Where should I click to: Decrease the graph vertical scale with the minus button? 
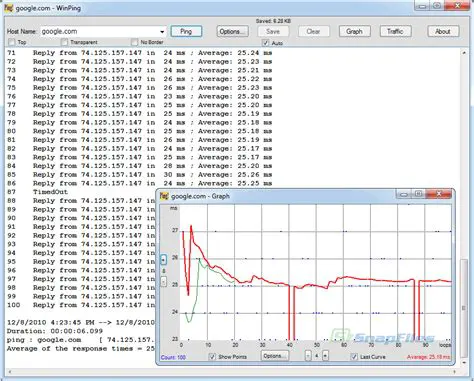[163, 282]
